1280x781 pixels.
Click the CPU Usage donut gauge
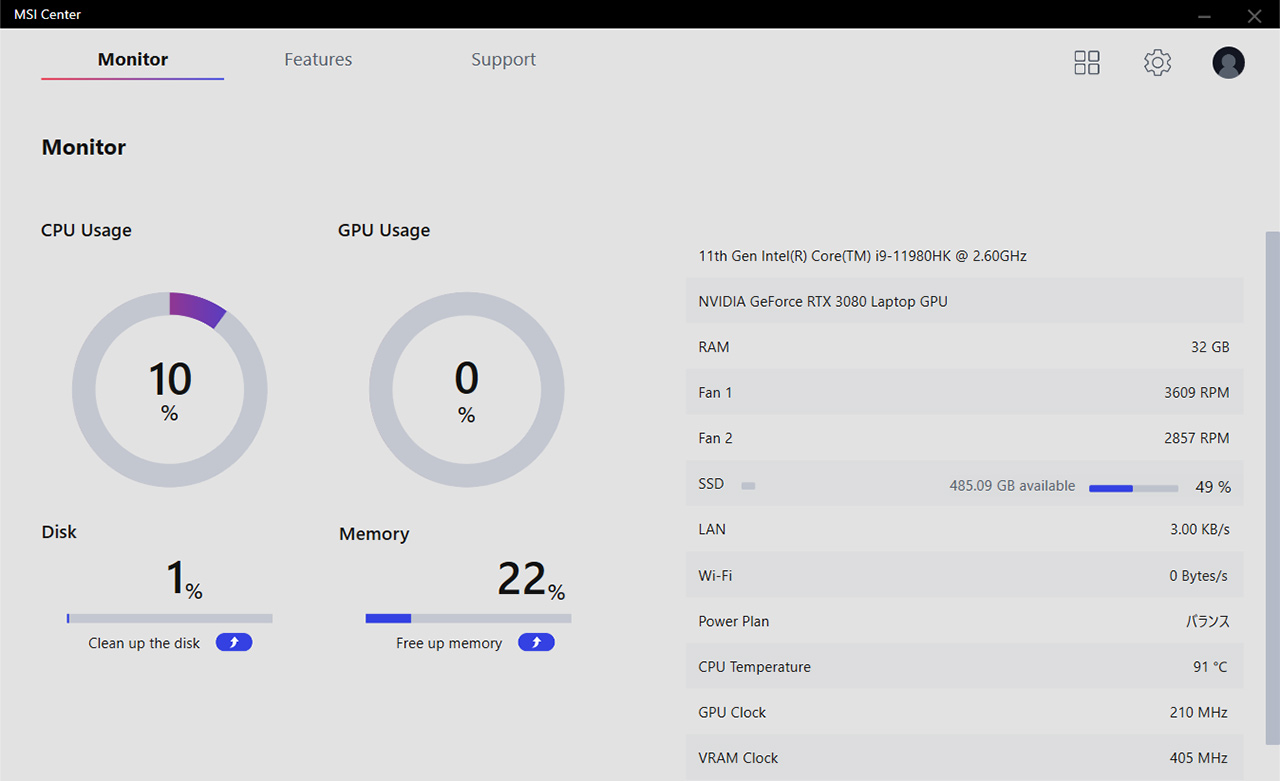click(169, 390)
